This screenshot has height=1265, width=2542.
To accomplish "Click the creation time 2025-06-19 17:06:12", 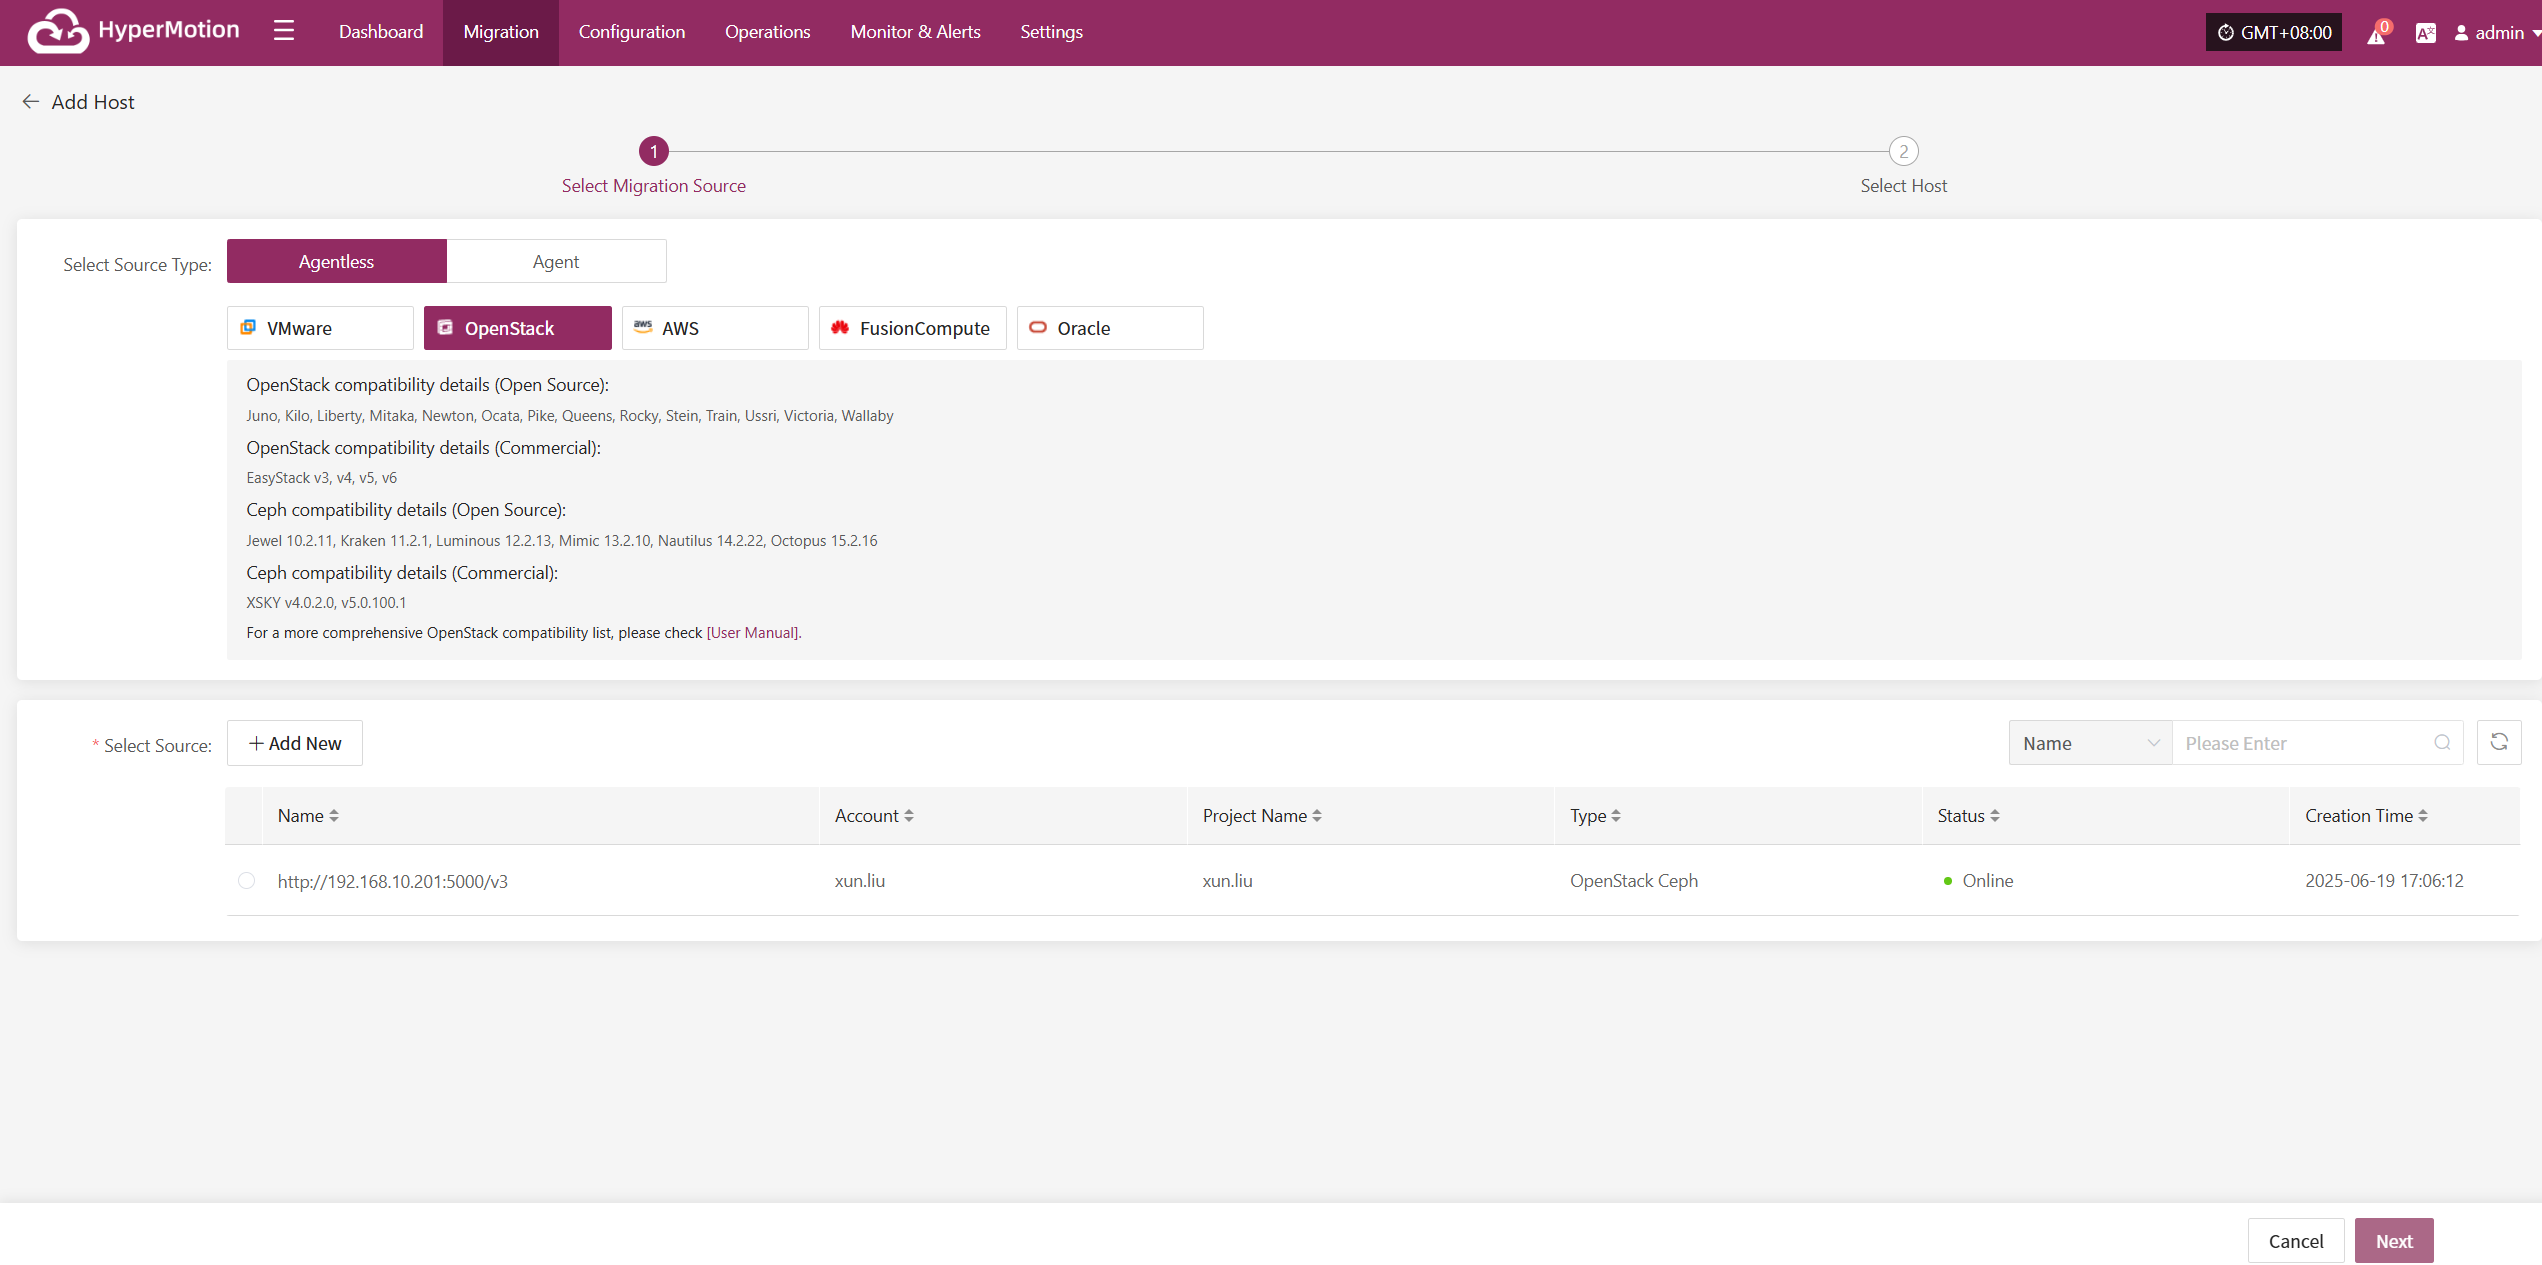I will tap(2384, 881).
